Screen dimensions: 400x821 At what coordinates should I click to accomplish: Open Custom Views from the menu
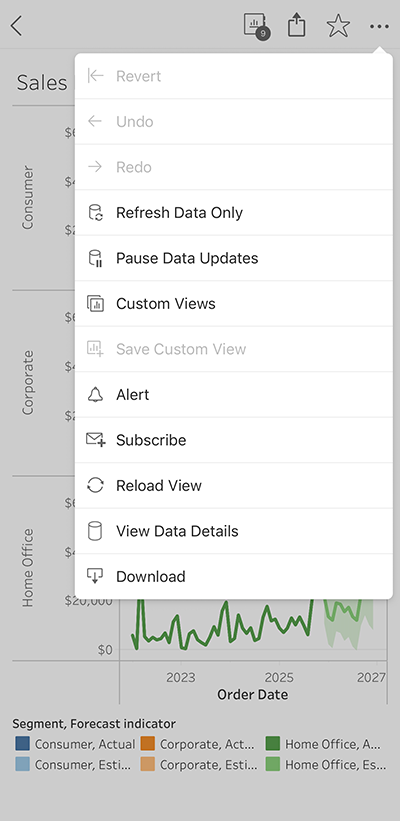click(234, 304)
